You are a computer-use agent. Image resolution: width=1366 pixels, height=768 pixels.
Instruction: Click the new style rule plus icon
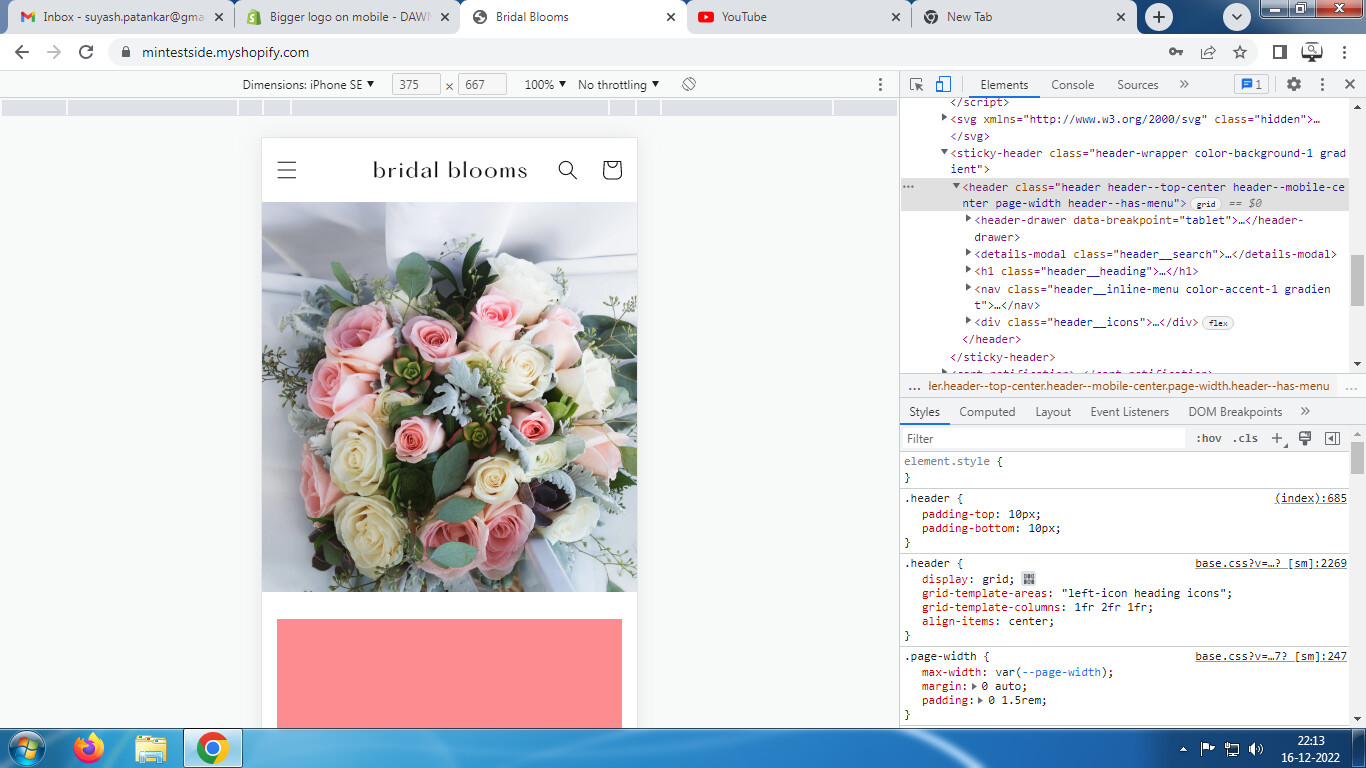click(x=1277, y=439)
